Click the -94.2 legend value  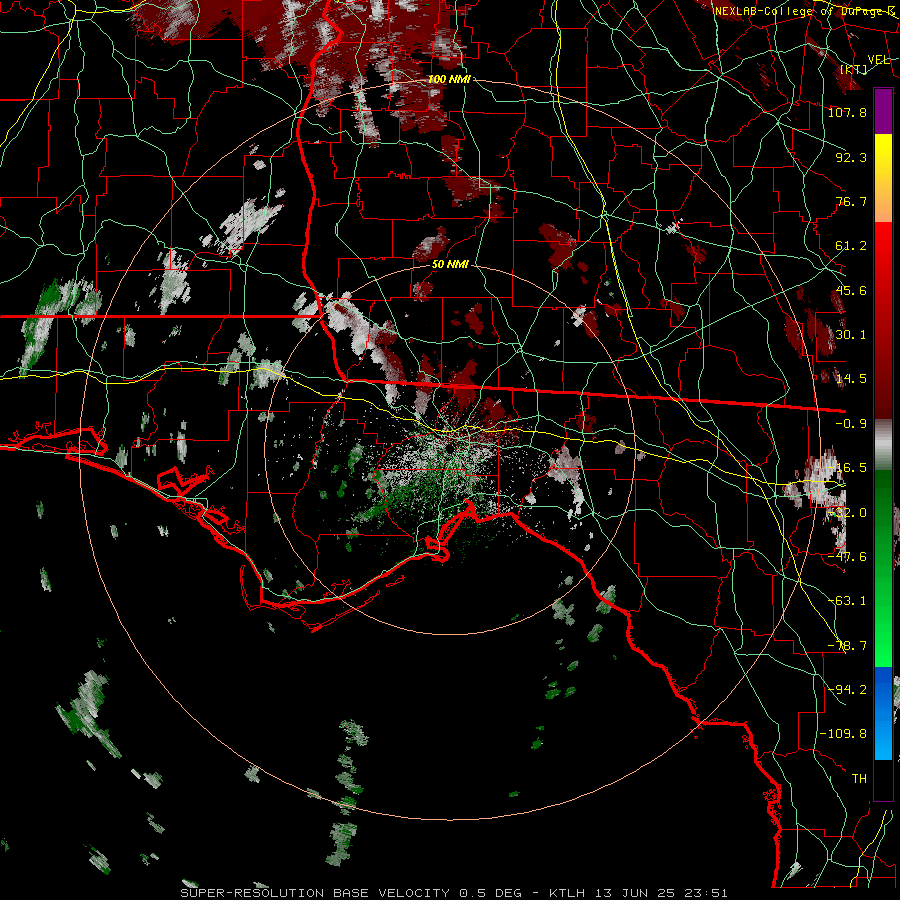(847, 689)
